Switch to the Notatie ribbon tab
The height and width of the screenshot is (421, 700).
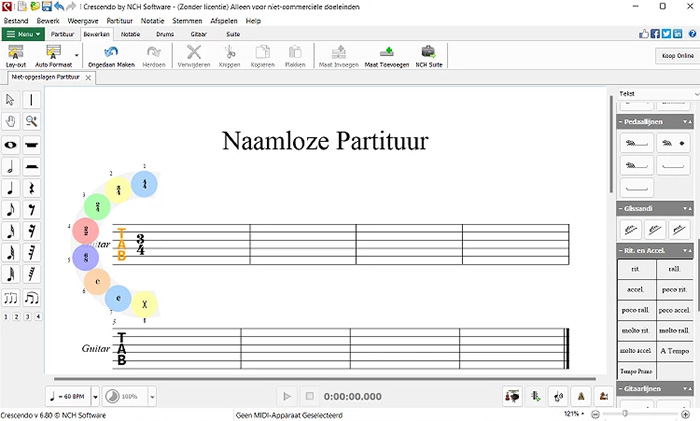pos(130,34)
